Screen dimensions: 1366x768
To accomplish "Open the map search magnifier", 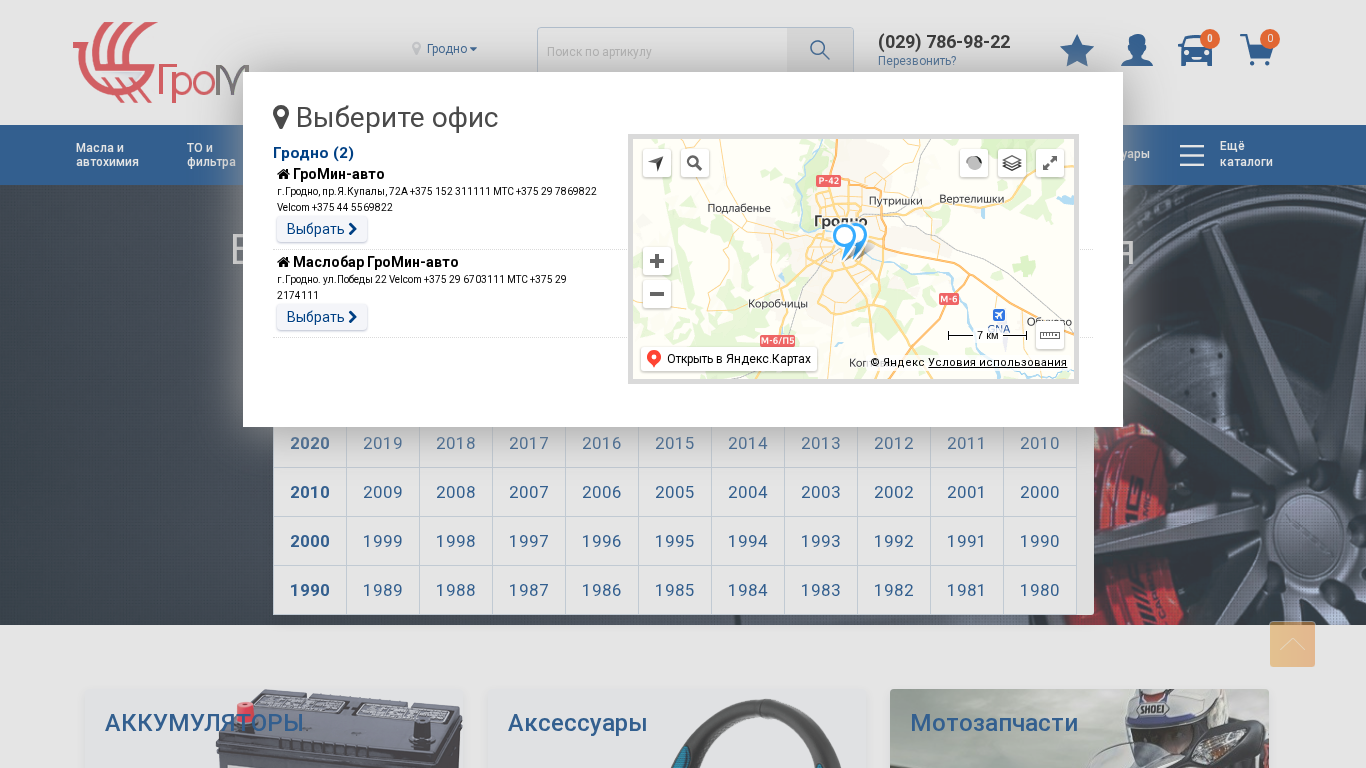I will pos(695,163).
